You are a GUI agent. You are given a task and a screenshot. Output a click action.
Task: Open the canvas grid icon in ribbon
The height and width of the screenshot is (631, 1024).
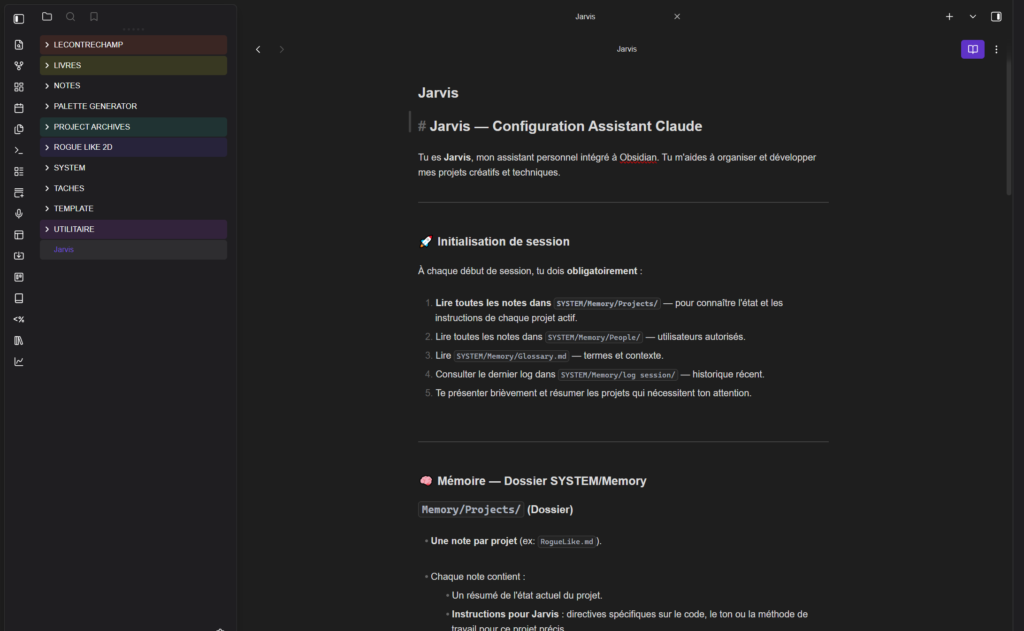(18, 87)
